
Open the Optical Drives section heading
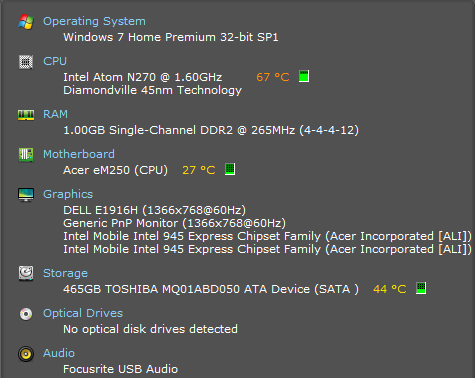point(83,313)
